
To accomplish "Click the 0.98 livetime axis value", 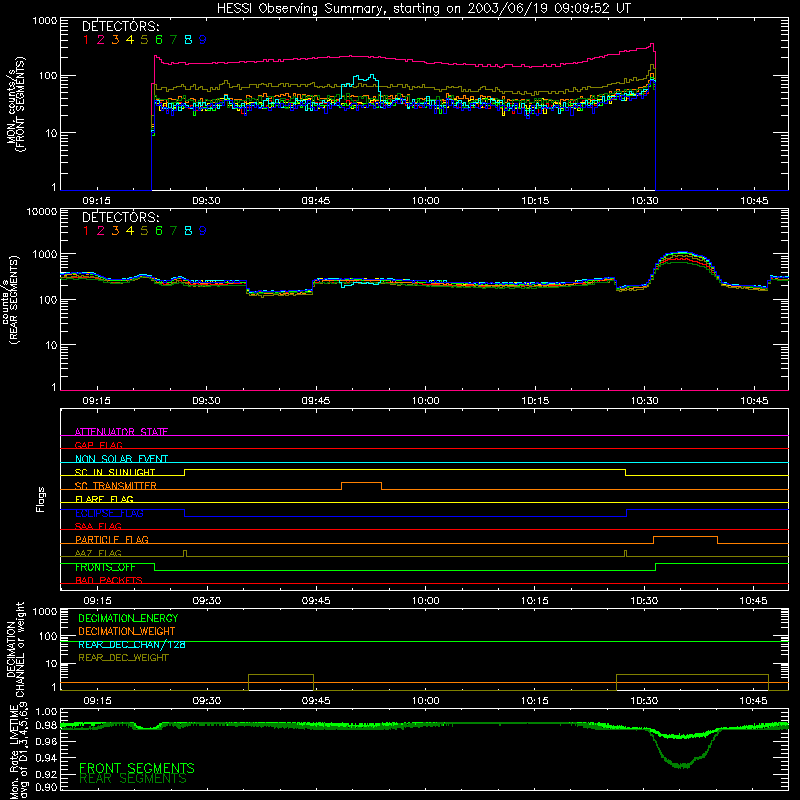I will pos(46,726).
